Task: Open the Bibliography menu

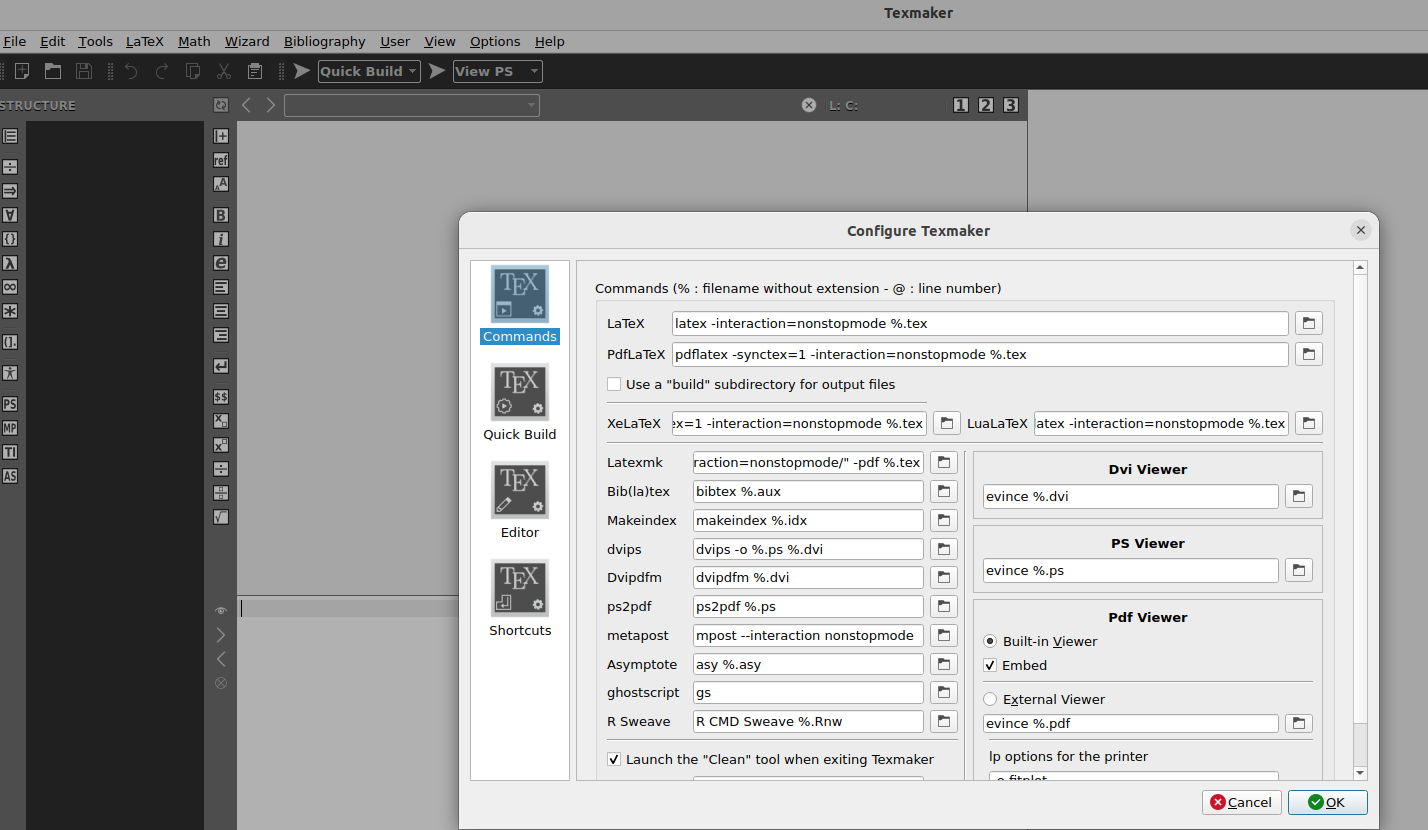Action: coord(325,41)
